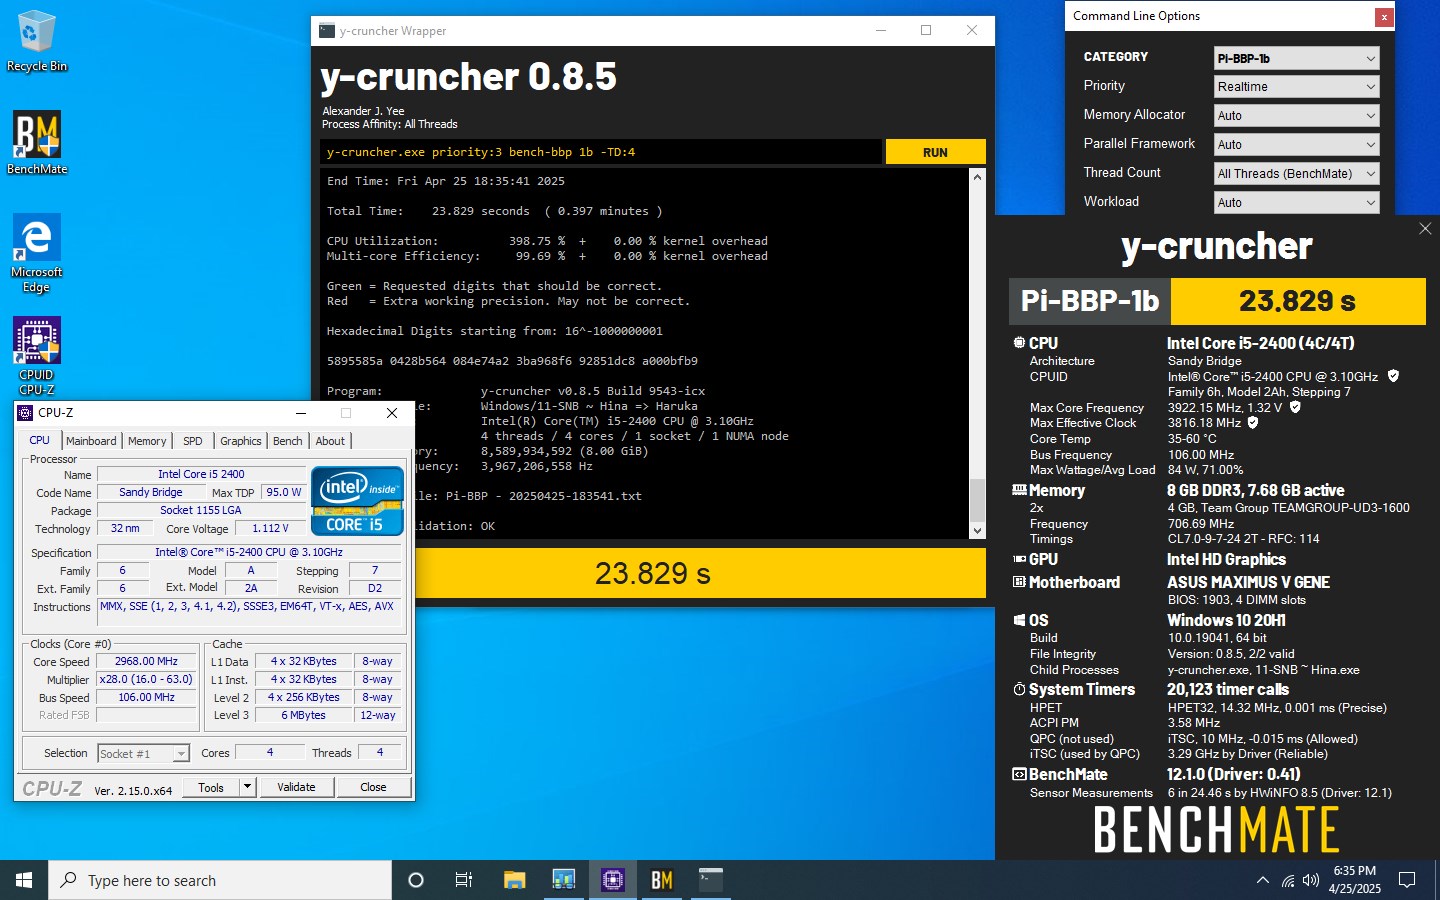Open Task View from the taskbar
Viewport: 1440px width, 900px height.
pos(464,880)
